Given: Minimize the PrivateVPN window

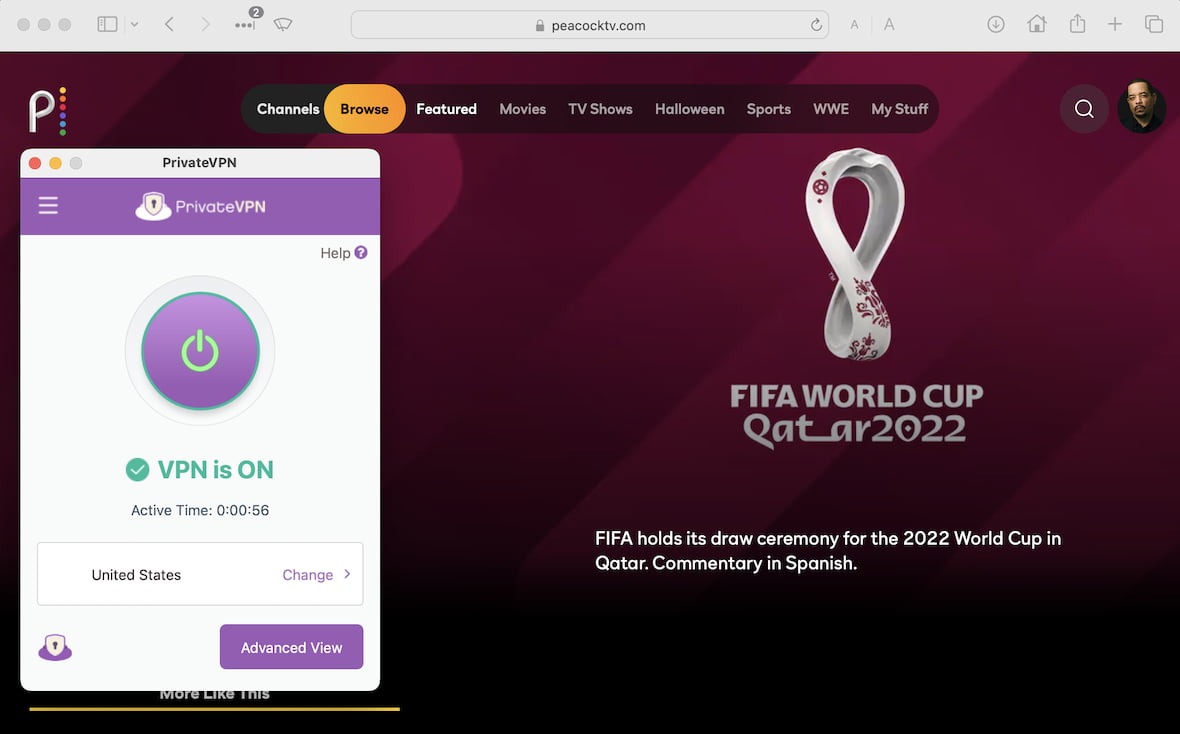Looking at the screenshot, I should [x=55, y=163].
